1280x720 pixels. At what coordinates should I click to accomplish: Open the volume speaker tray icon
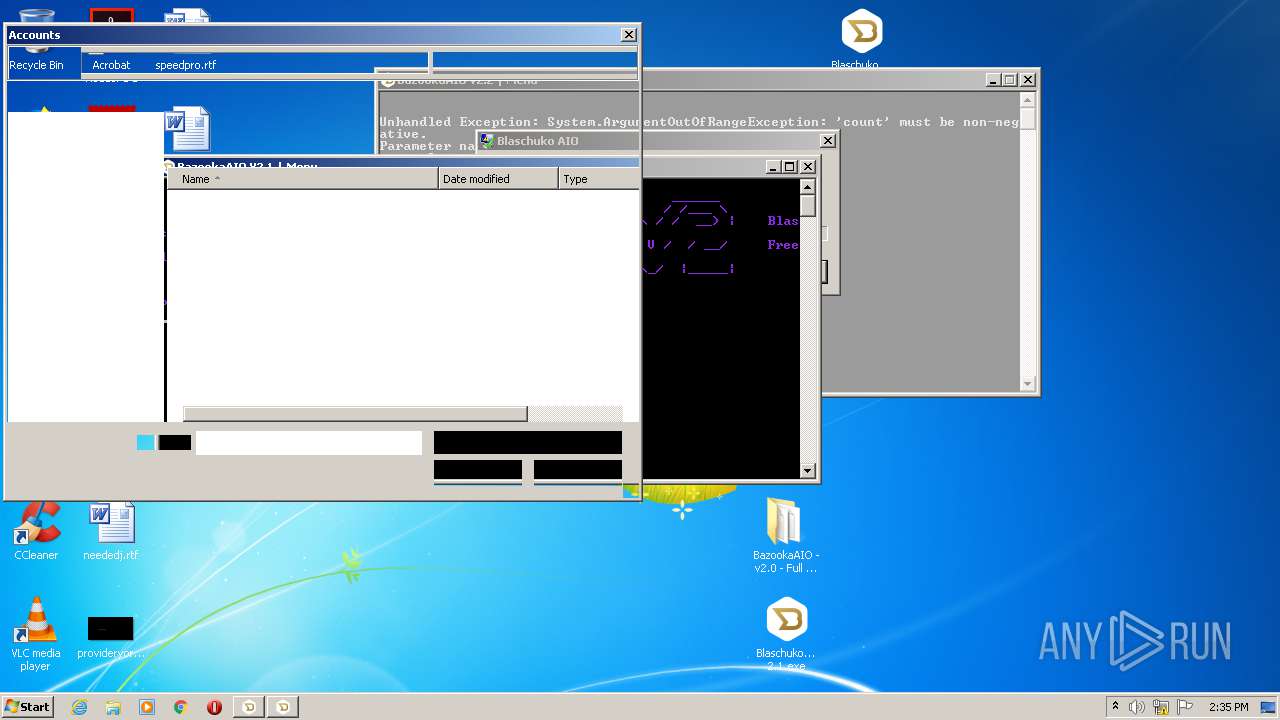(1137, 707)
